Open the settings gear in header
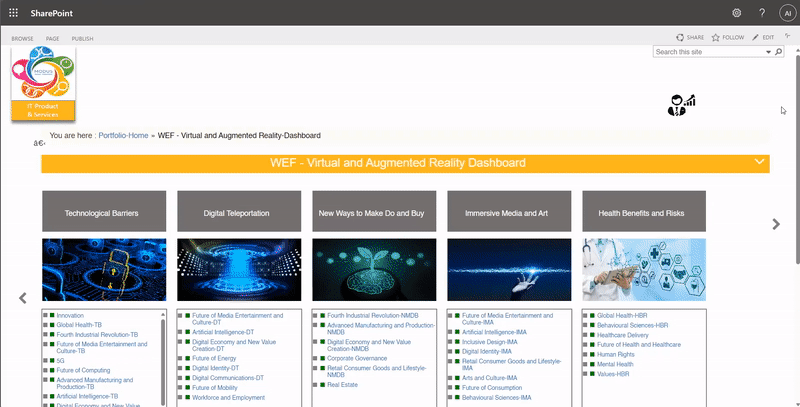This screenshot has height=407, width=800. [x=737, y=13]
